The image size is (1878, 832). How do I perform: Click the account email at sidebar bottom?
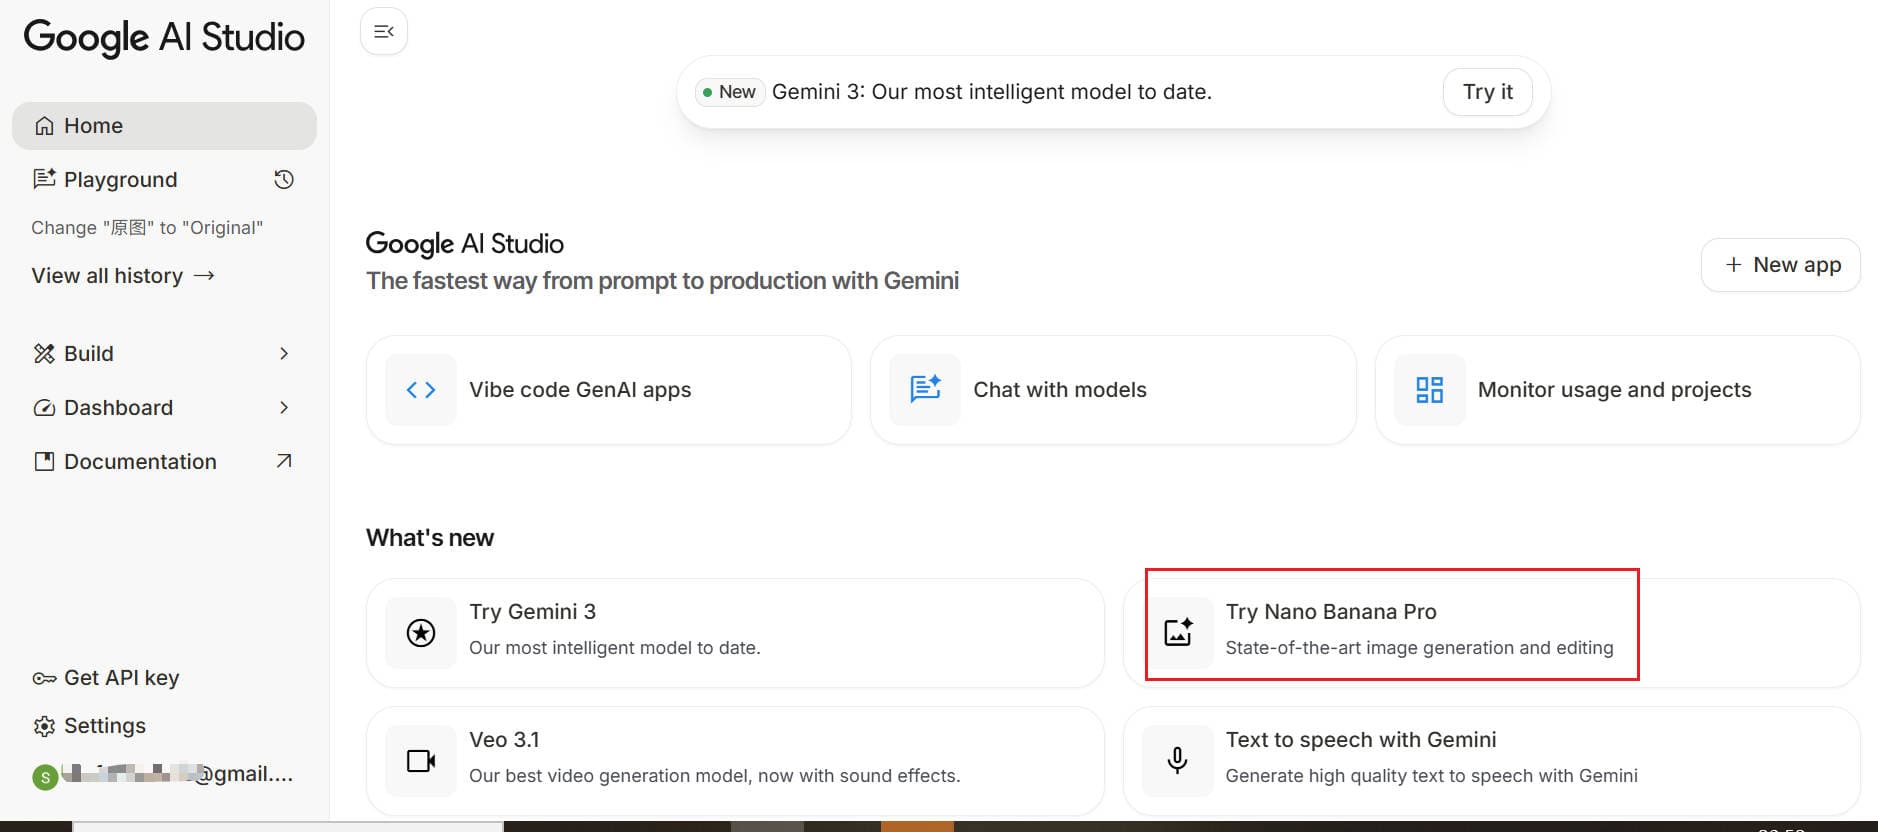[178, 774]
